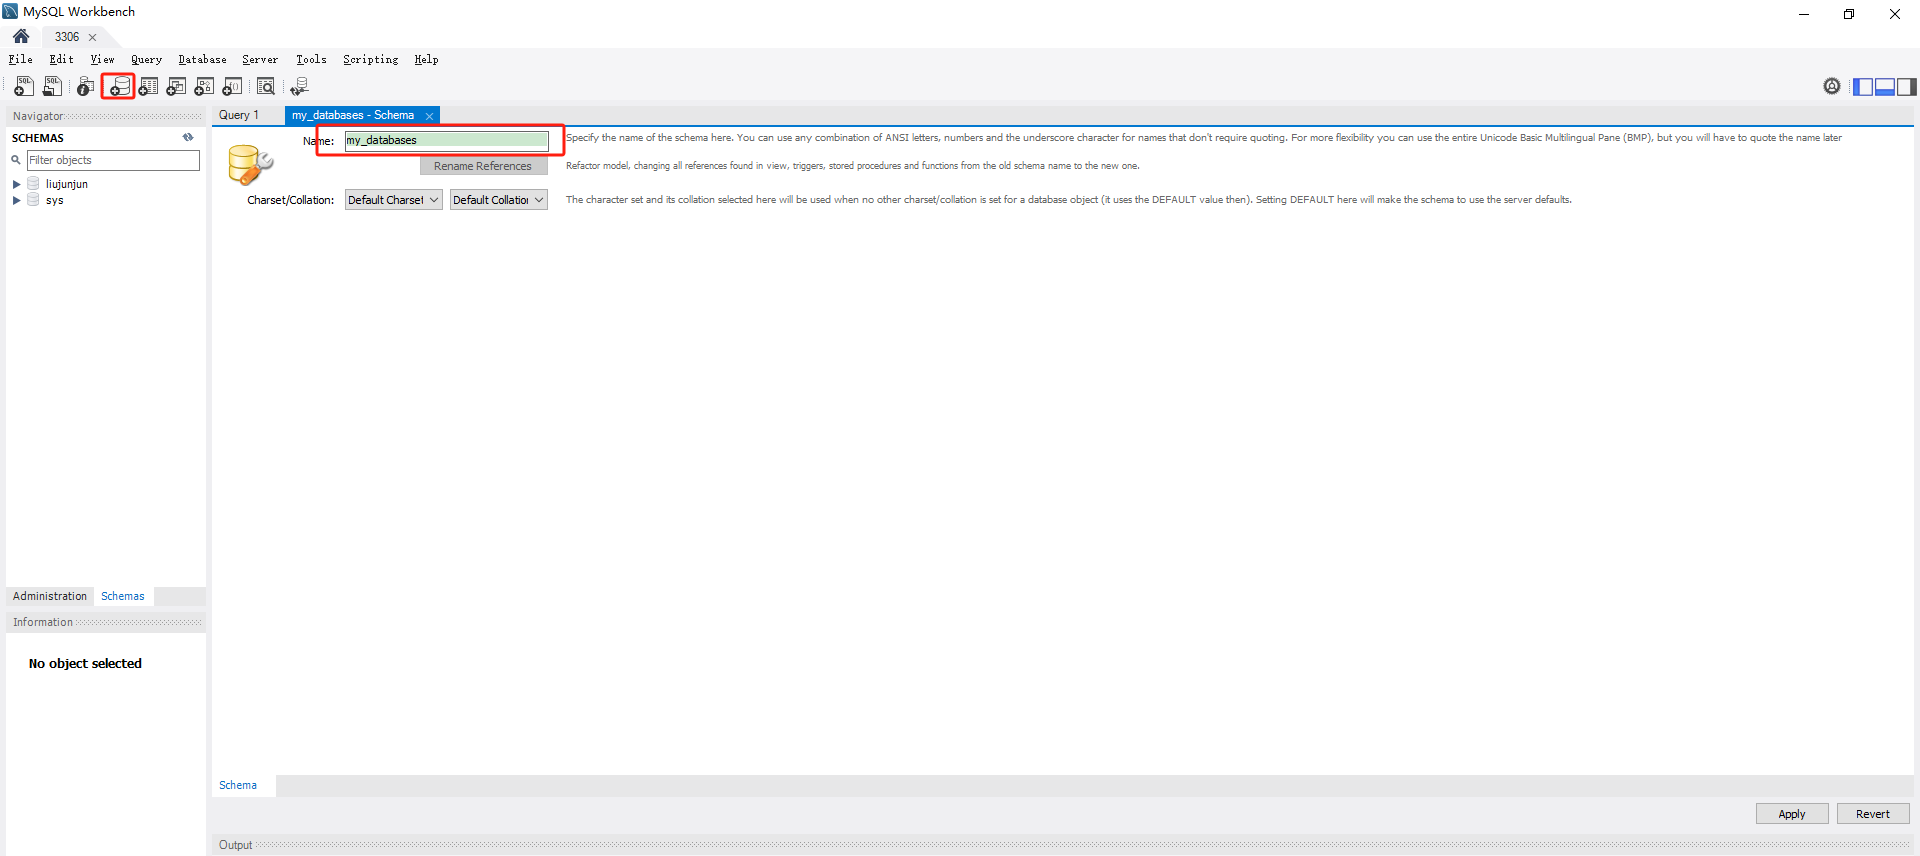Switch to the Query 1 tab
Screen dimensions: 1920x856
[x=239, y=115]
